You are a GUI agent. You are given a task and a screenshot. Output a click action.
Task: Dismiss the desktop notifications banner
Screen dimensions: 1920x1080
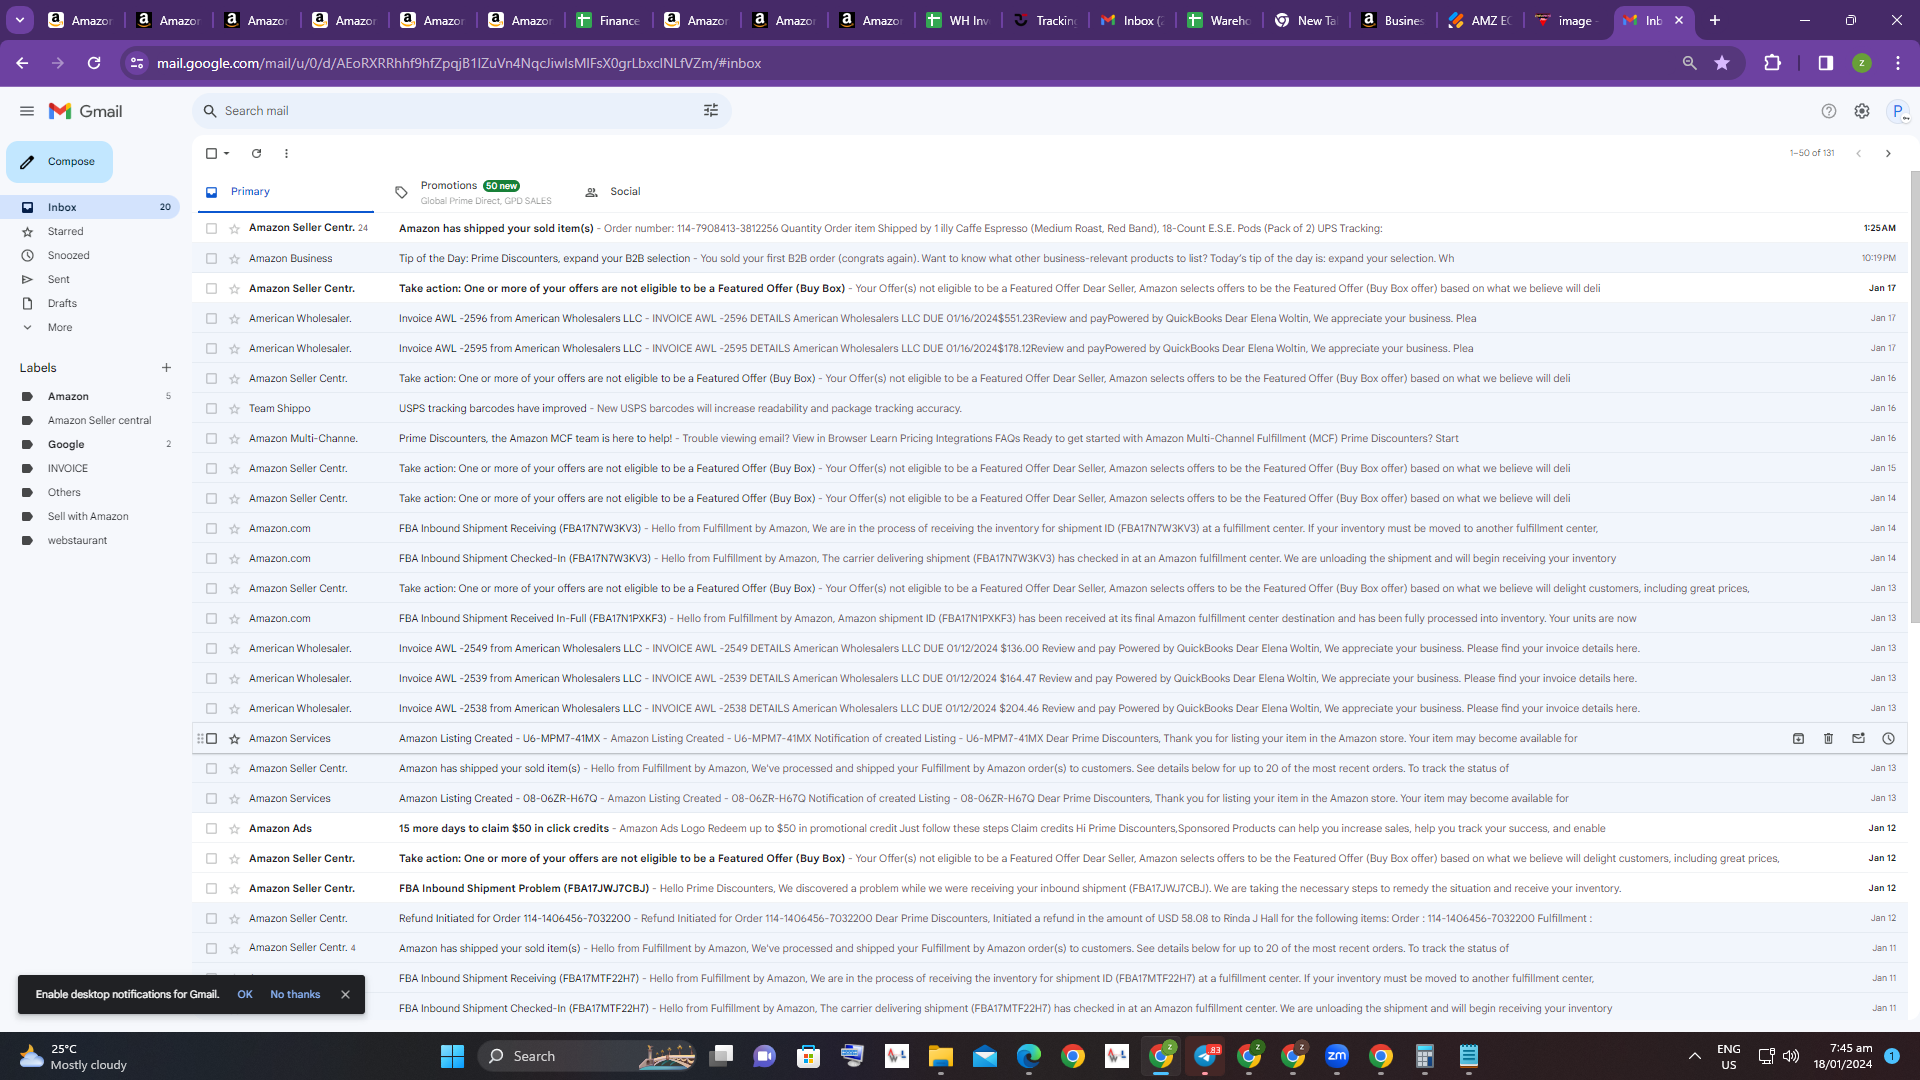345,994
